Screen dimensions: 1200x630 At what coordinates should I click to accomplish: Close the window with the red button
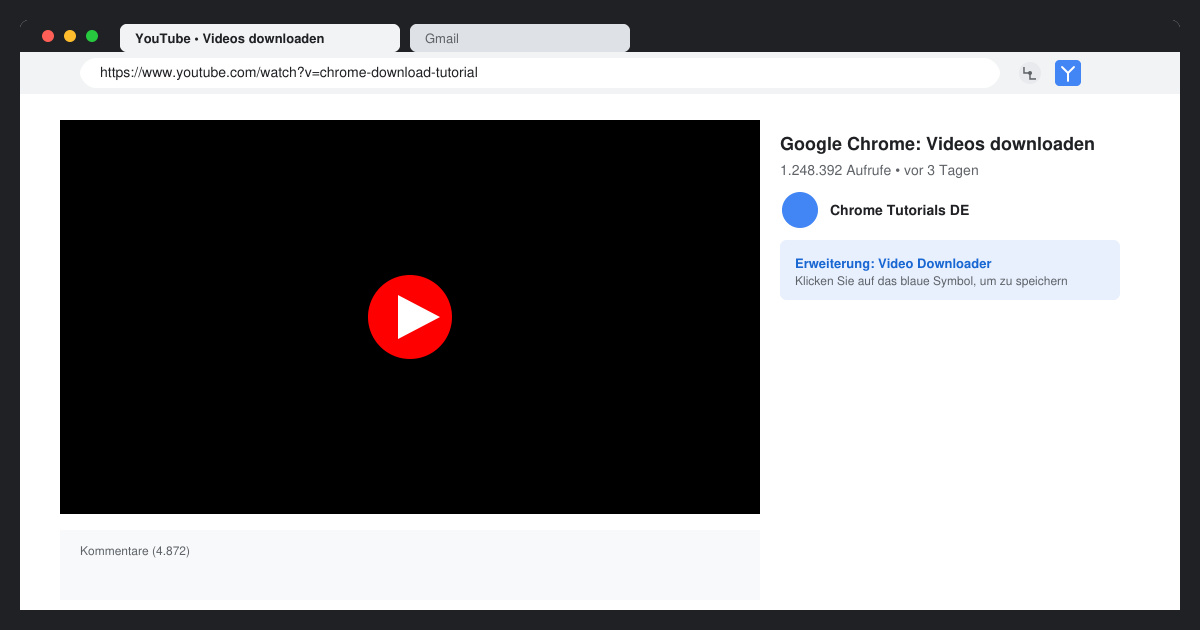pos(48,36)
